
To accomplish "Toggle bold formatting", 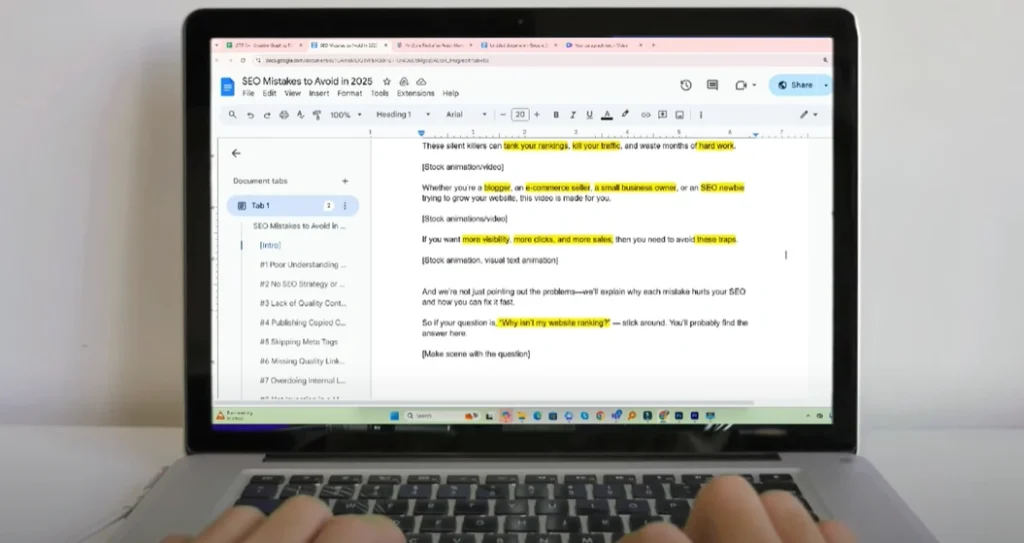I will 556,115.
